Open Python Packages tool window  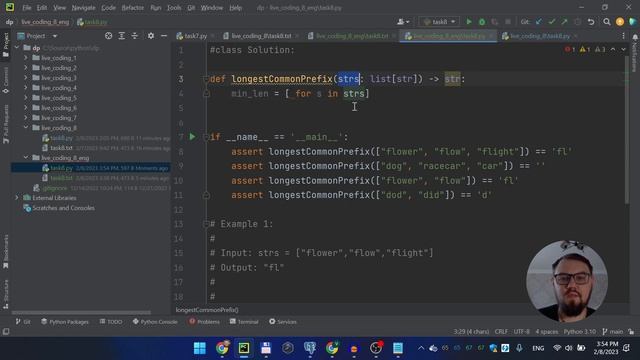point(65,322)
